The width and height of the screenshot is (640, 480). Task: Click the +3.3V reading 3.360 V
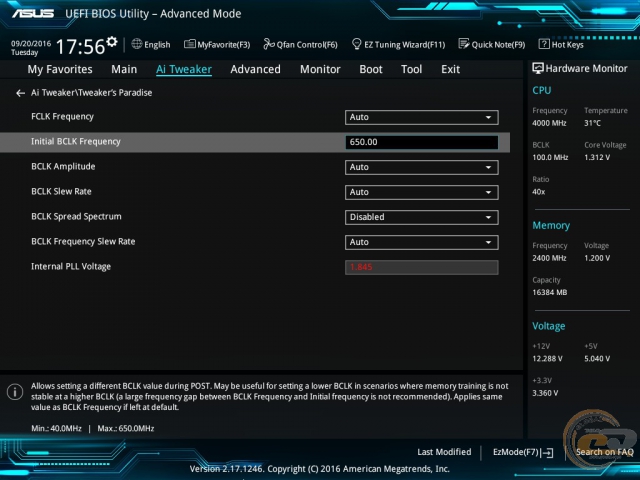(x=545, y=393)
